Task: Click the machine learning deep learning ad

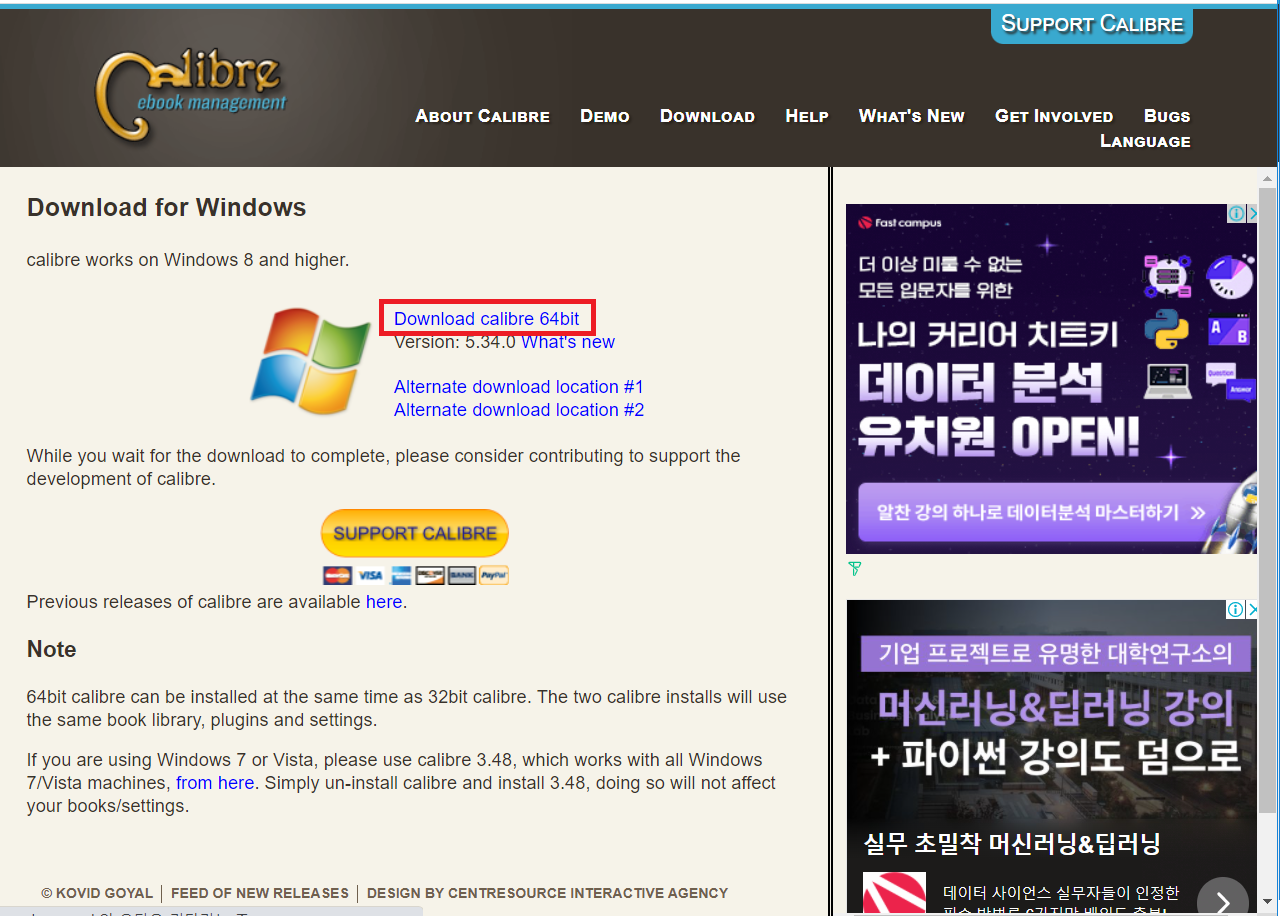Action: (x=1052, y=757)
